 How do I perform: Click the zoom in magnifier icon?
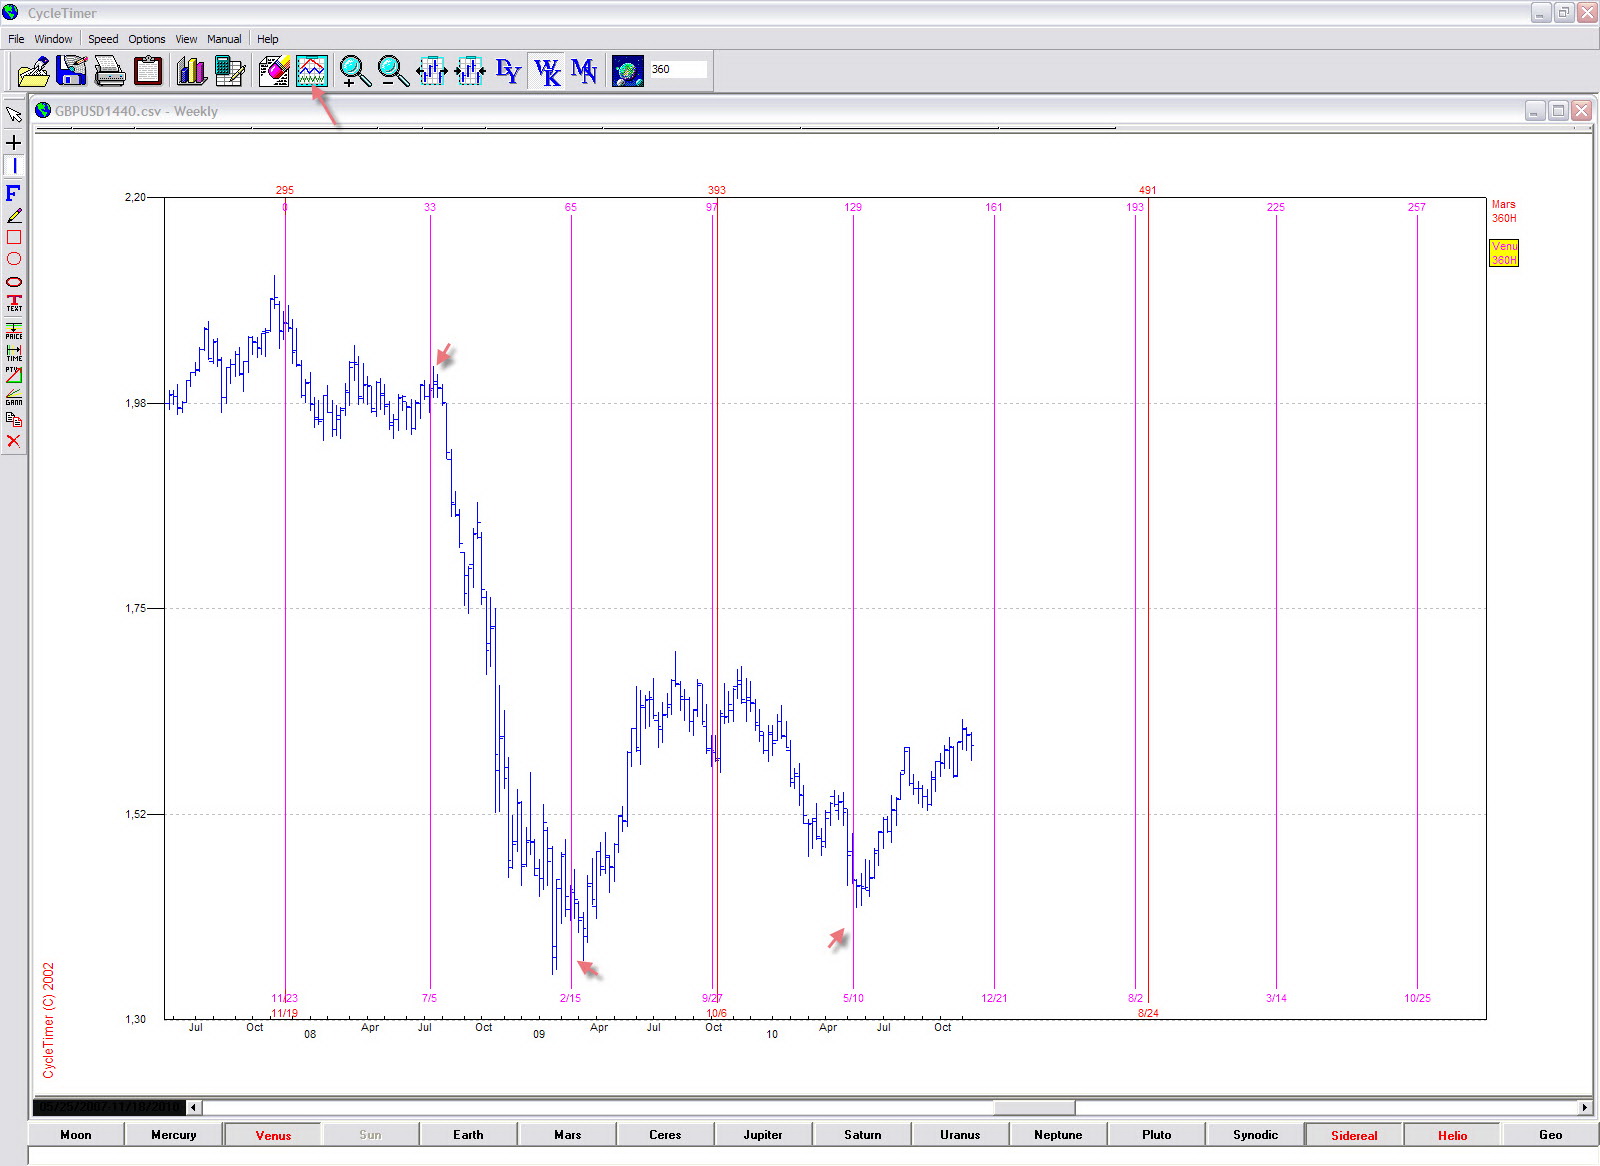click(354, 71)
